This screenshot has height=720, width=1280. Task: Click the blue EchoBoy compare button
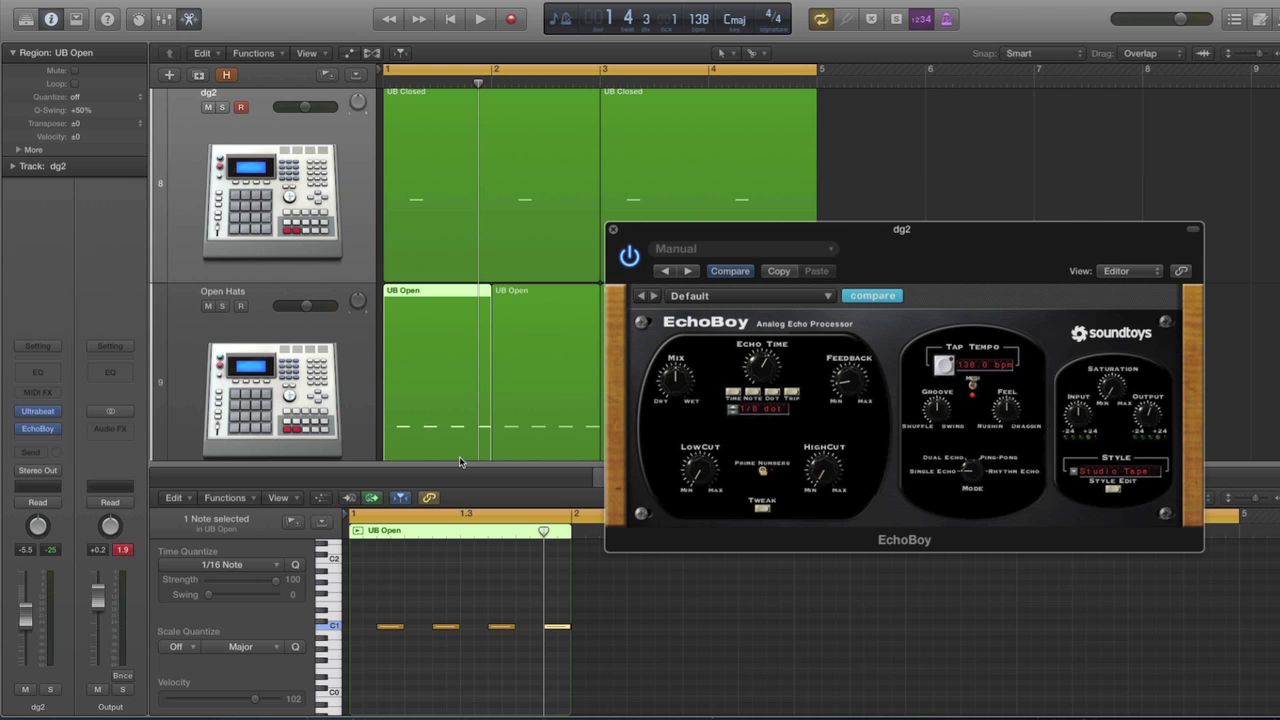(872, 296)
